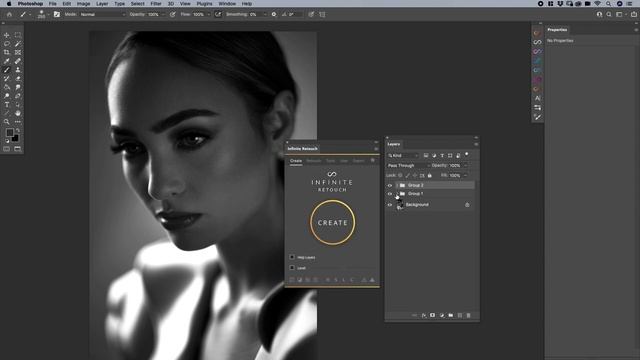The width and height of the screenshot is (640, 360).
Task: Open the Image menu
Action: coord(83,4)
